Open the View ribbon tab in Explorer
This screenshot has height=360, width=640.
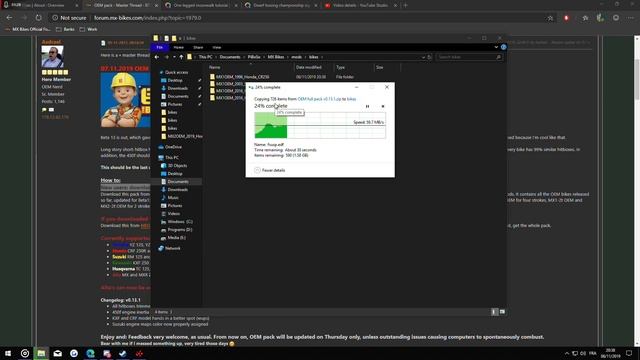click(x=217, y=47)
